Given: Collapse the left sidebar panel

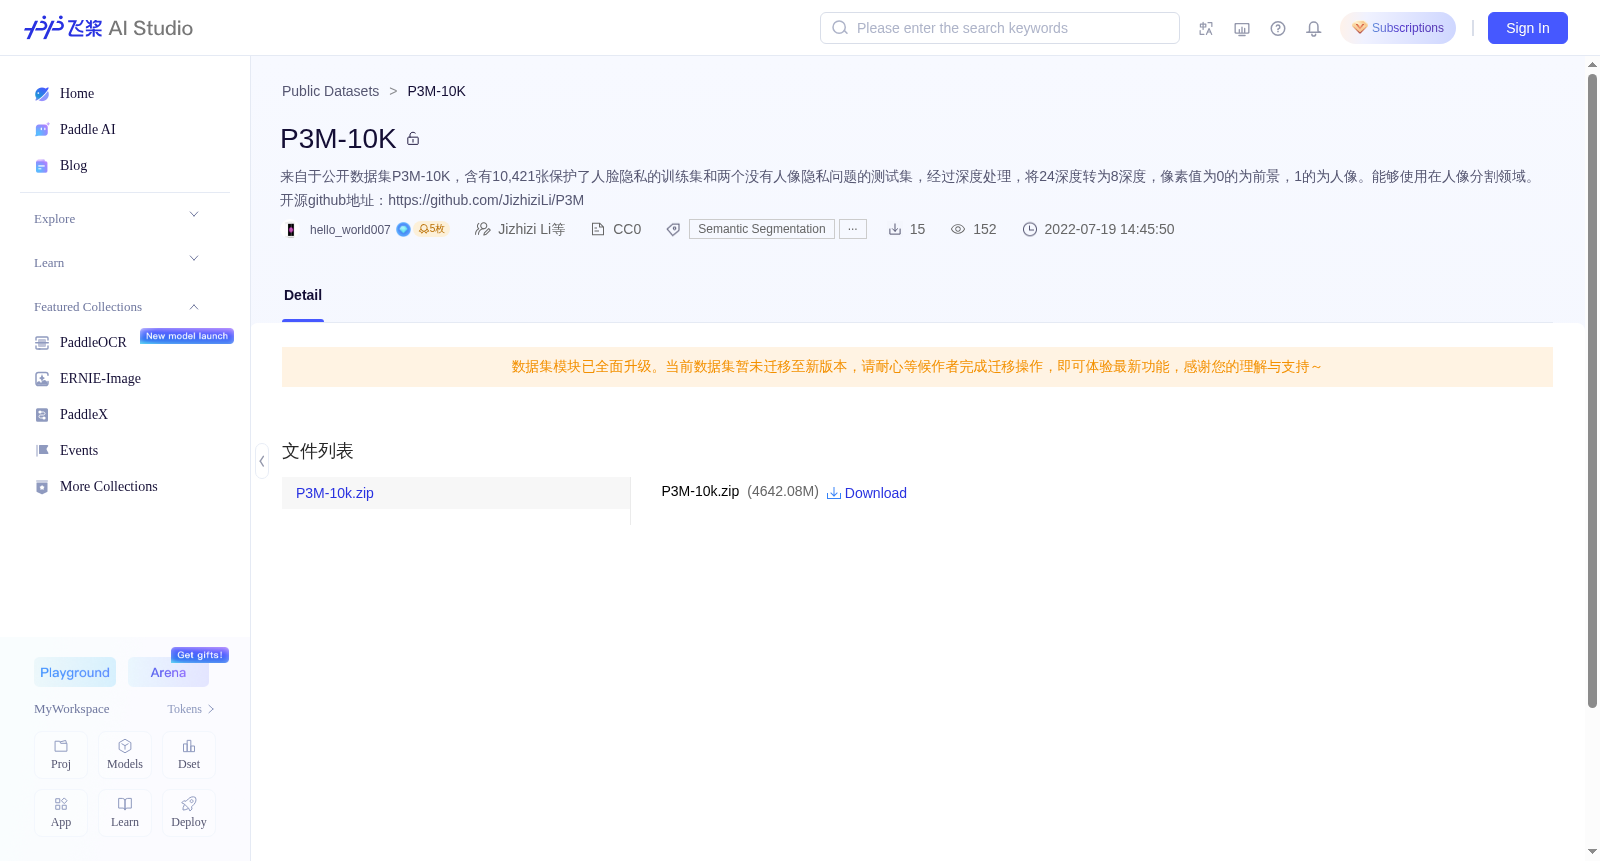Looking at the screenshot, I should point(262,461).
